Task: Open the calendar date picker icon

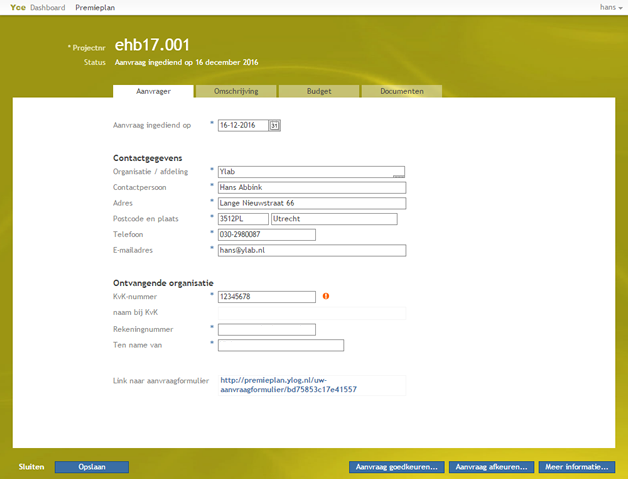Action: click(x=274, y=125)
